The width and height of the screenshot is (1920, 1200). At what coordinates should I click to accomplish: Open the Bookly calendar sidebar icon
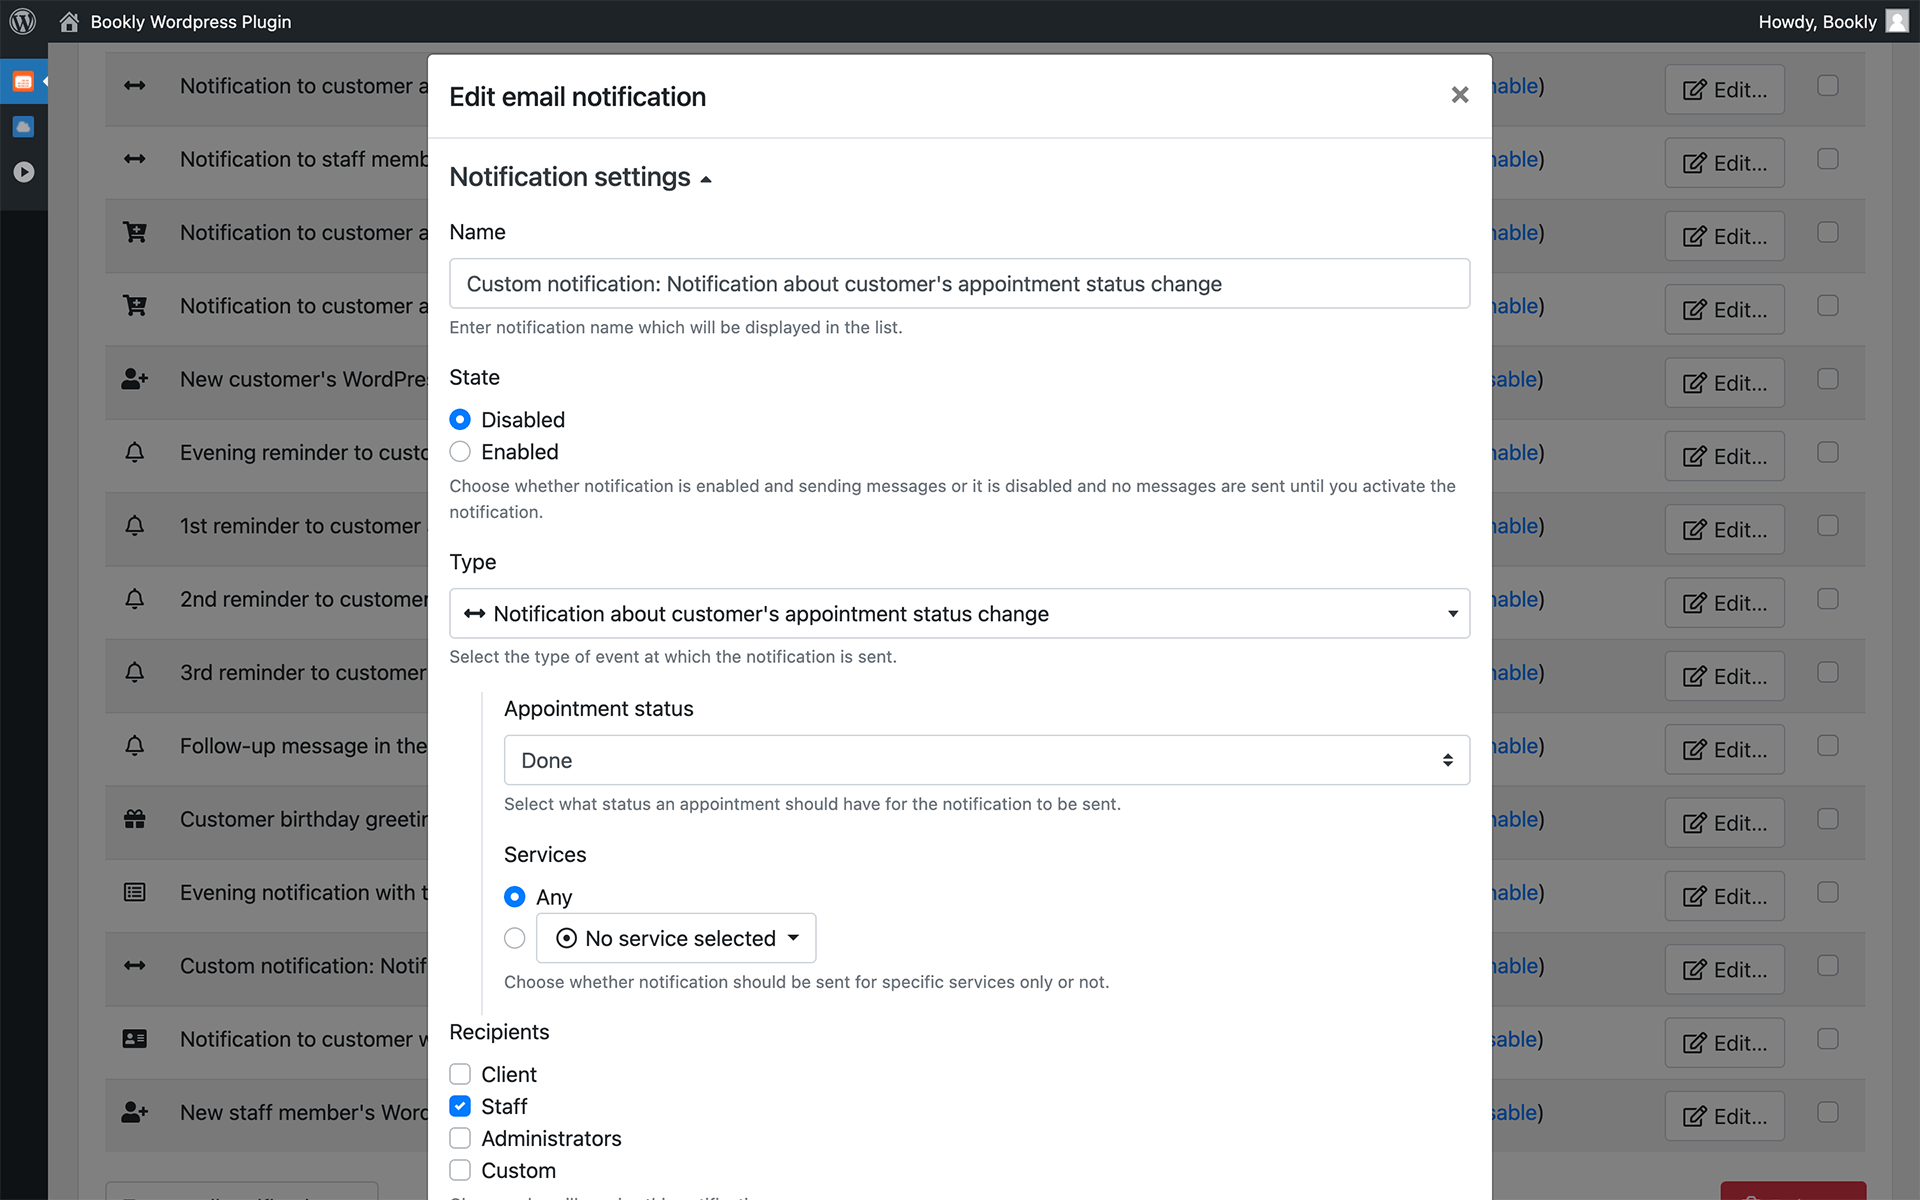pyautogui.click(x=23, y=82)
